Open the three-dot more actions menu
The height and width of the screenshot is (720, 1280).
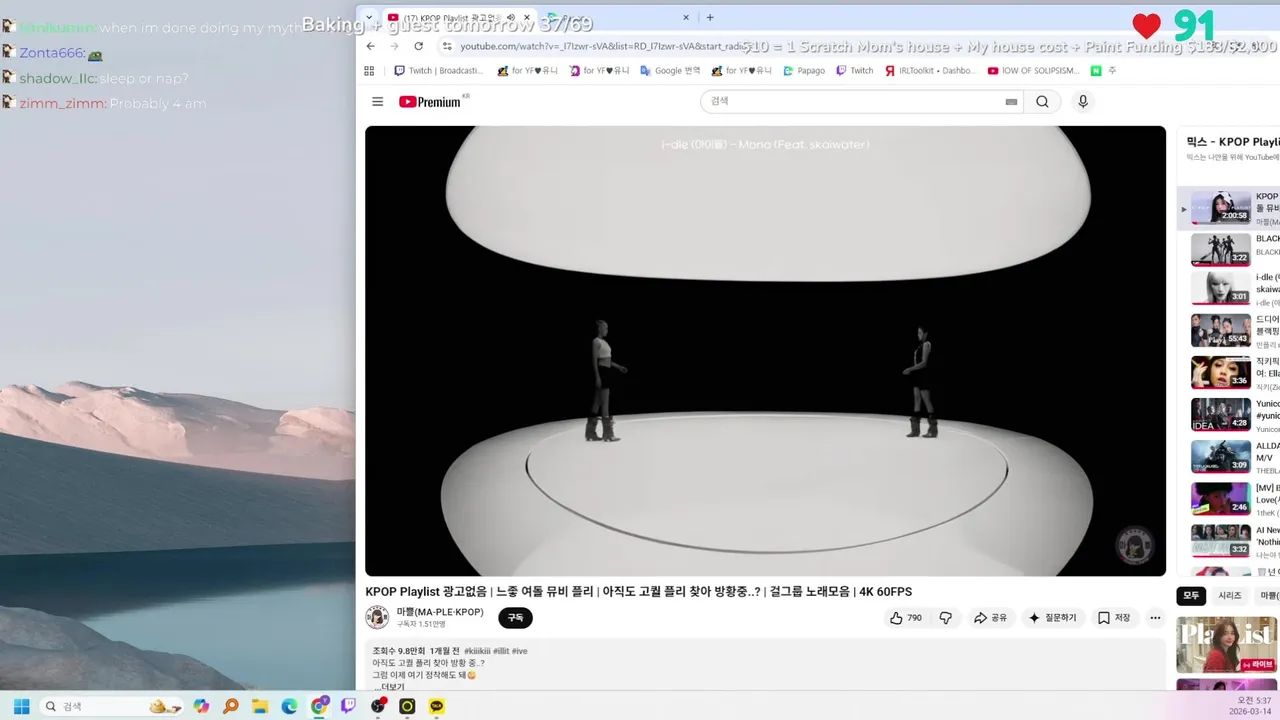click(x=1155, y=618)
